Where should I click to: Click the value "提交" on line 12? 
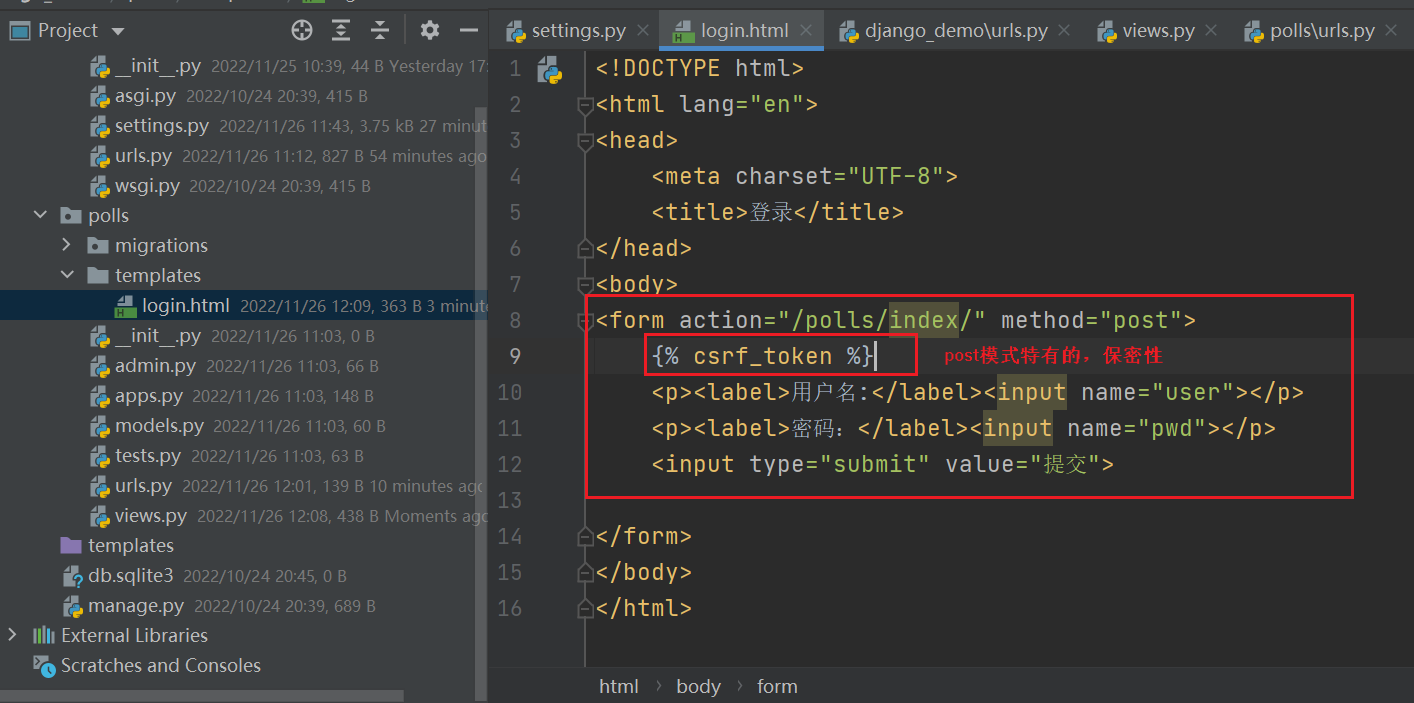point(1064,465)
